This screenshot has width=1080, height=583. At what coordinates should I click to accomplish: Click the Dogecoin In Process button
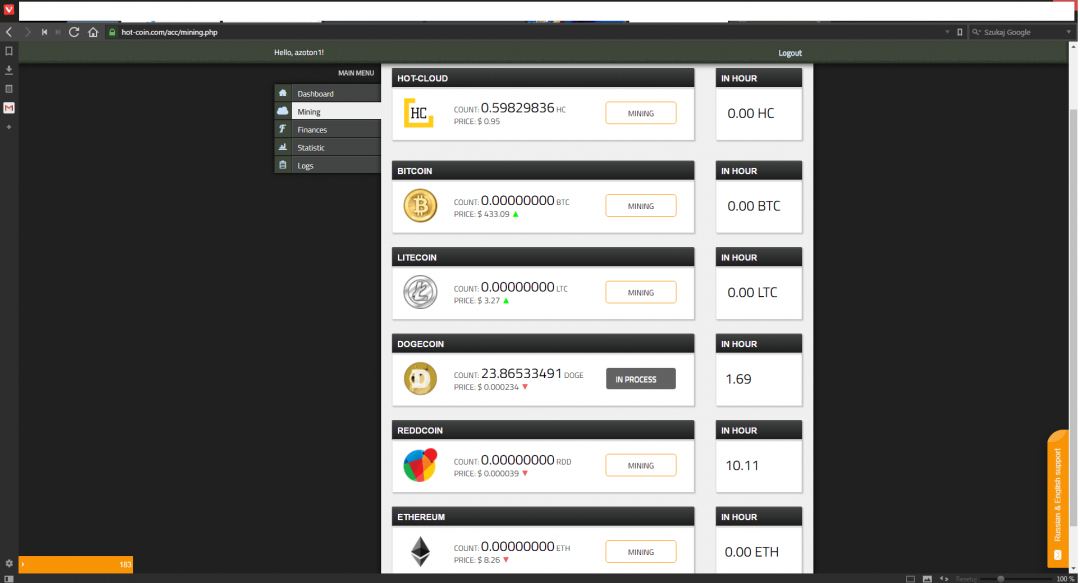coord(640,379)
